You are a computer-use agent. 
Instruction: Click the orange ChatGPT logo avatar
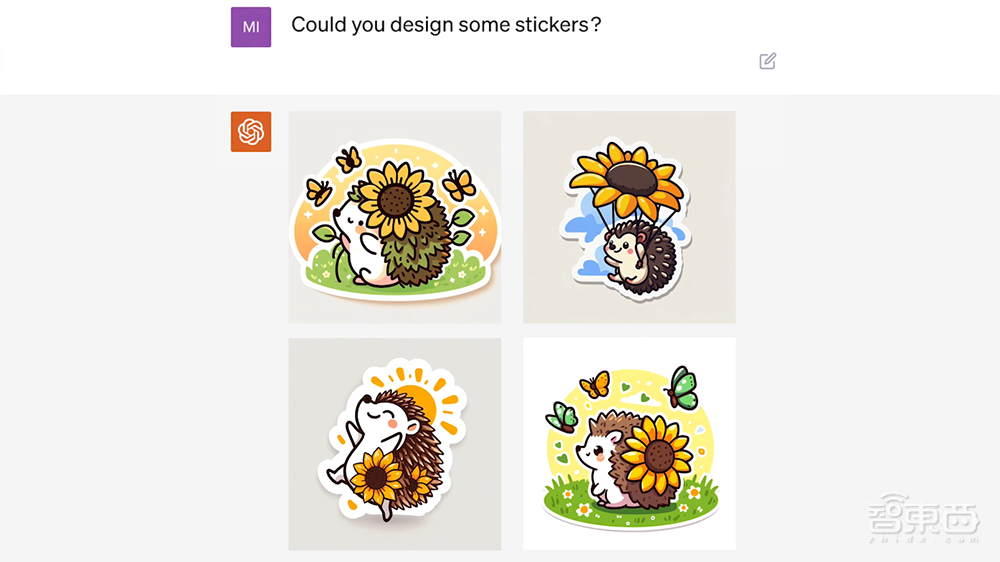[x=251, y=132]
